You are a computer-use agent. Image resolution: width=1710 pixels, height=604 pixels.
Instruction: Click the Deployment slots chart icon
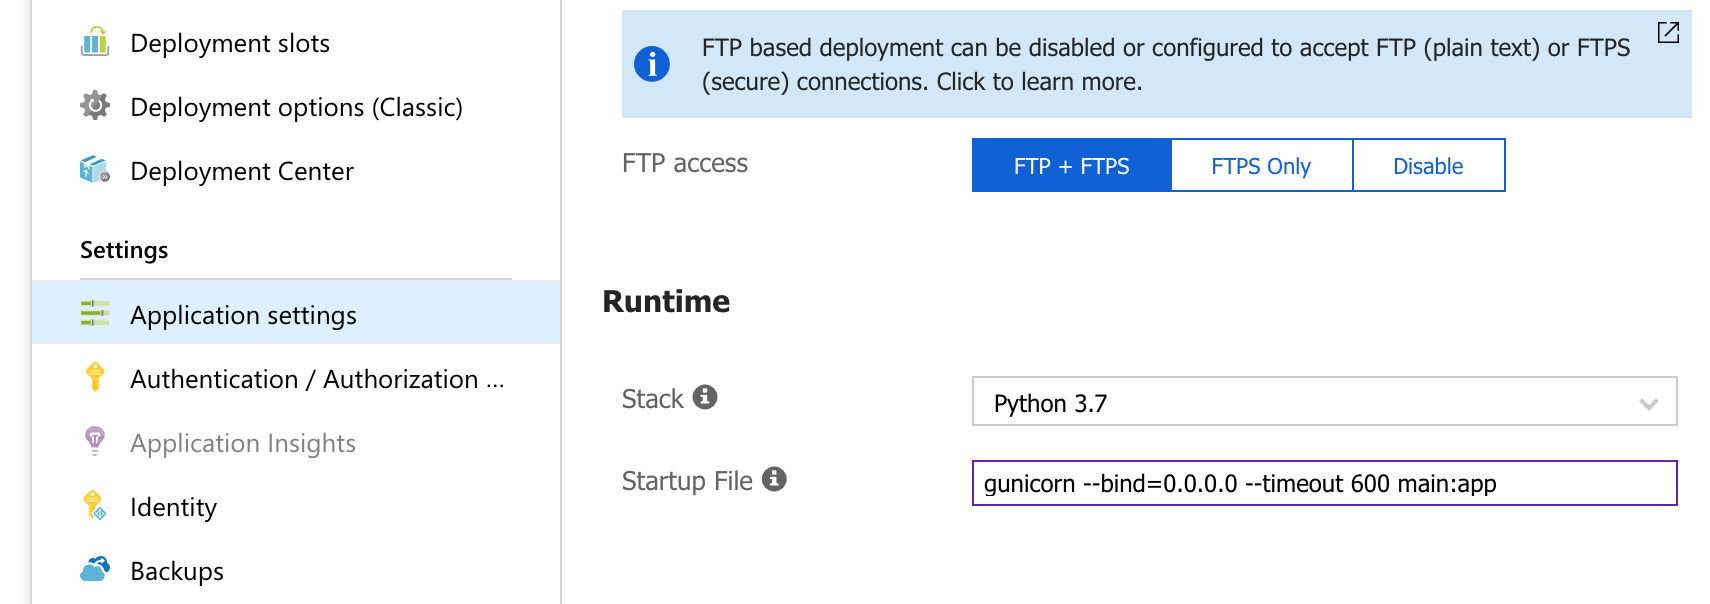[x=95, y=42]
